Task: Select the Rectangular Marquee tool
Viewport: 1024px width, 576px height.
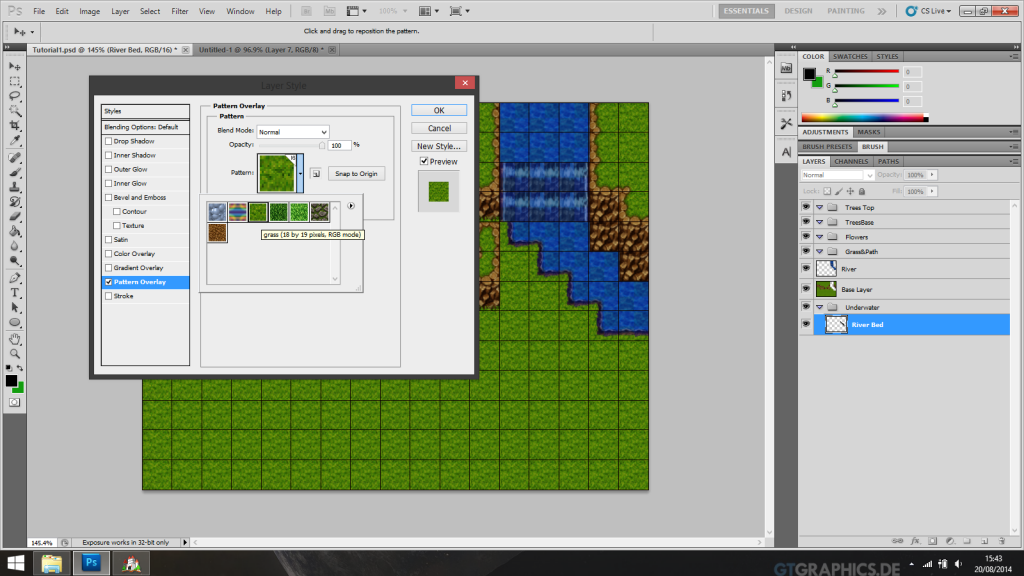Action: point(14,82)
